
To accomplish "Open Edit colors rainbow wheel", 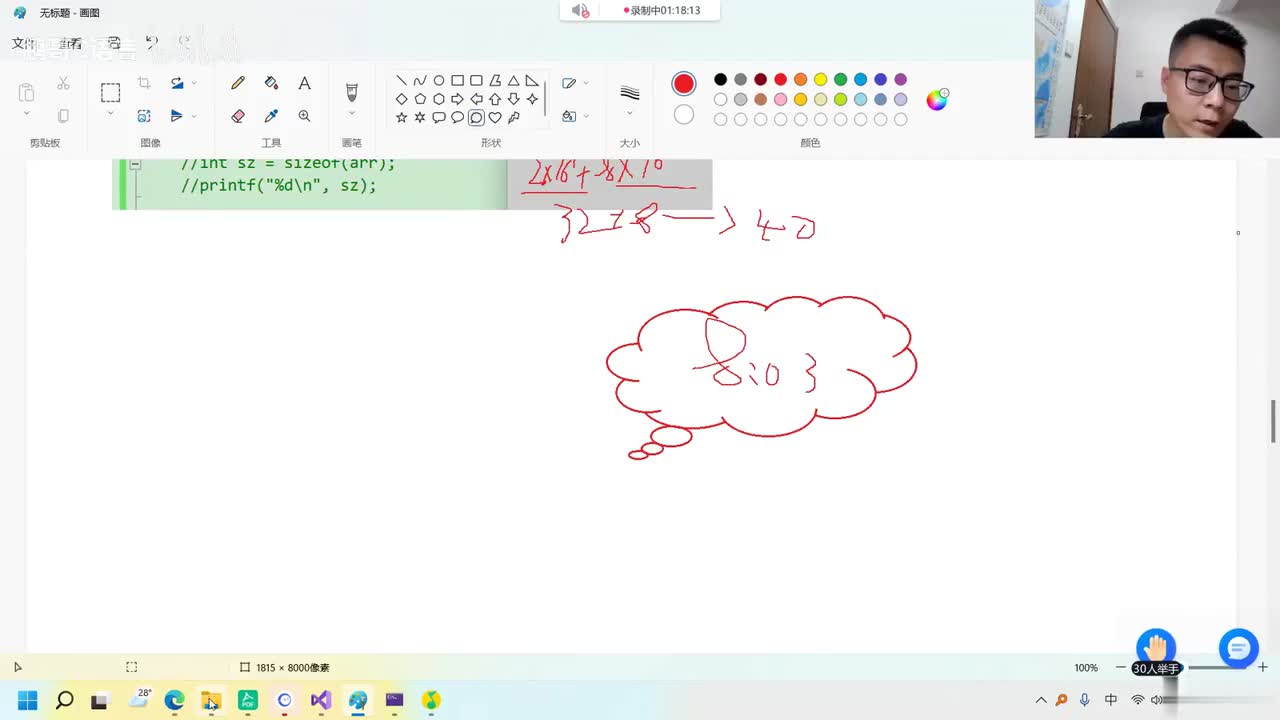I will (x=937, y=99).
